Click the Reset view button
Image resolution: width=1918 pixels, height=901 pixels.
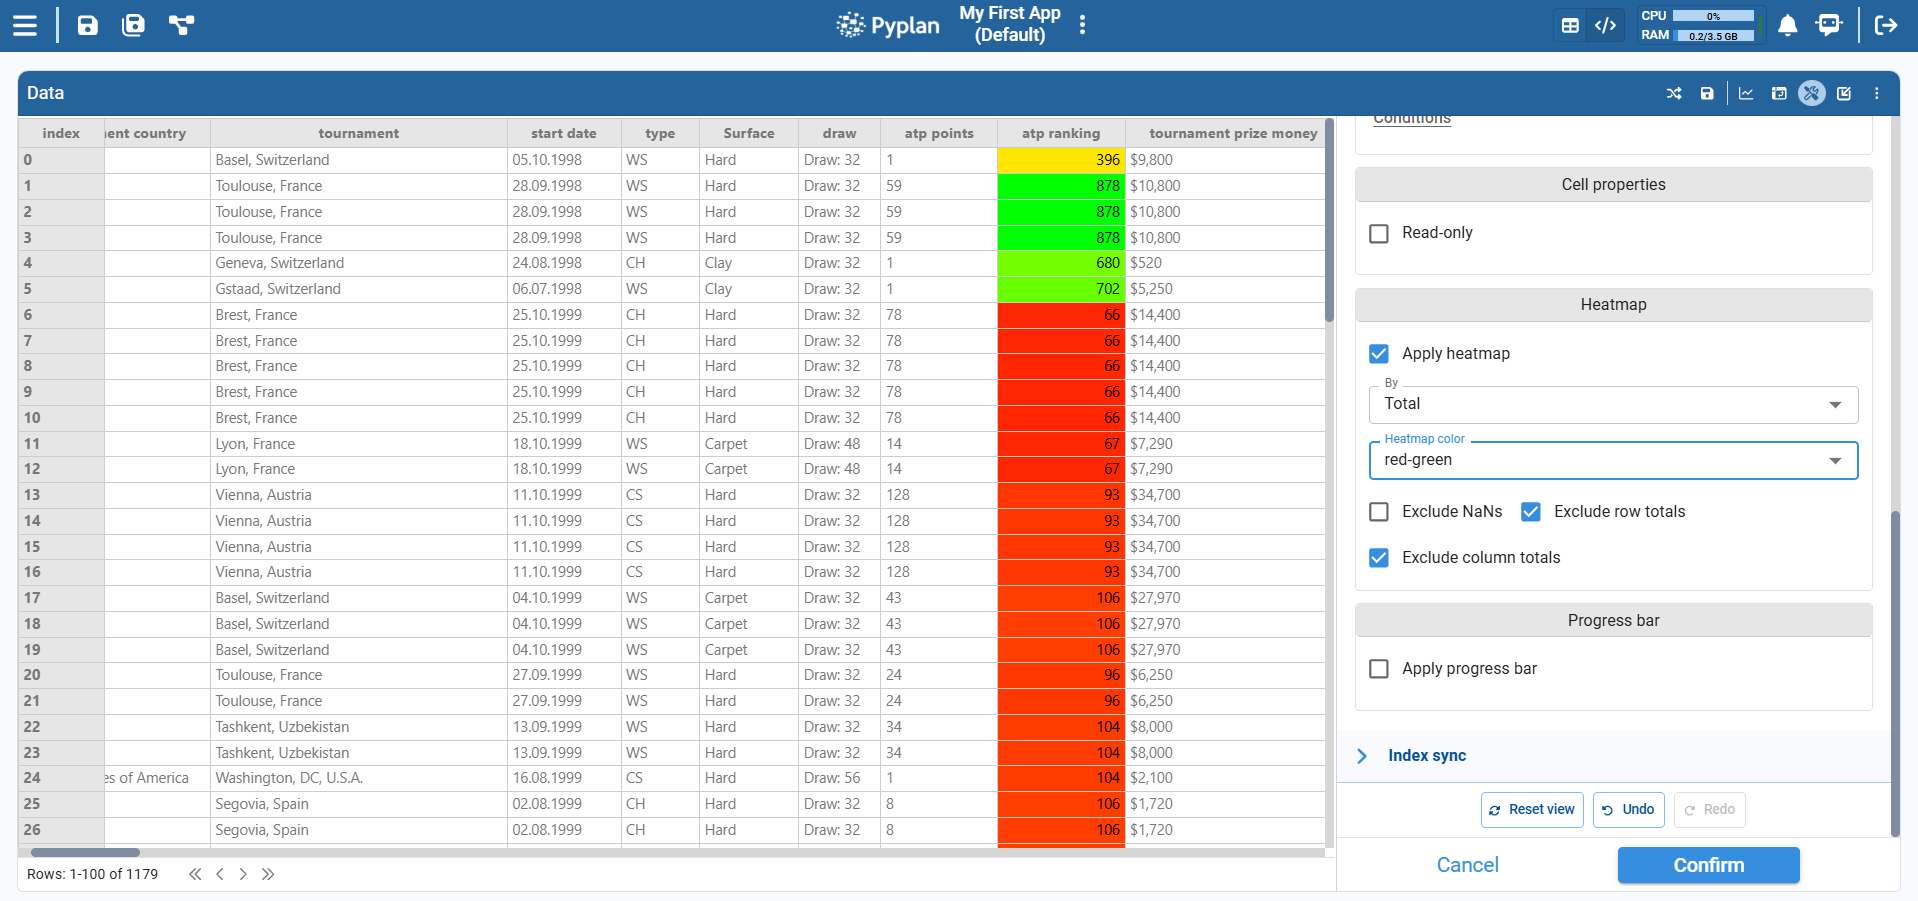(1531, 810)
